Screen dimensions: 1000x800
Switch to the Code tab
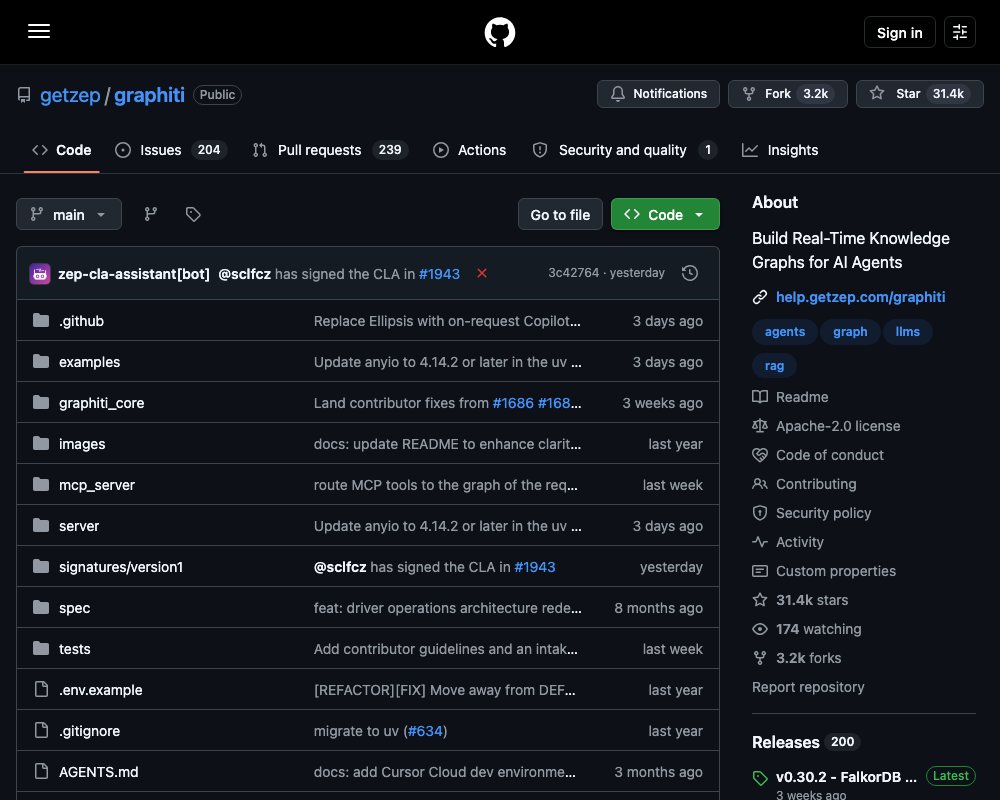62,150
